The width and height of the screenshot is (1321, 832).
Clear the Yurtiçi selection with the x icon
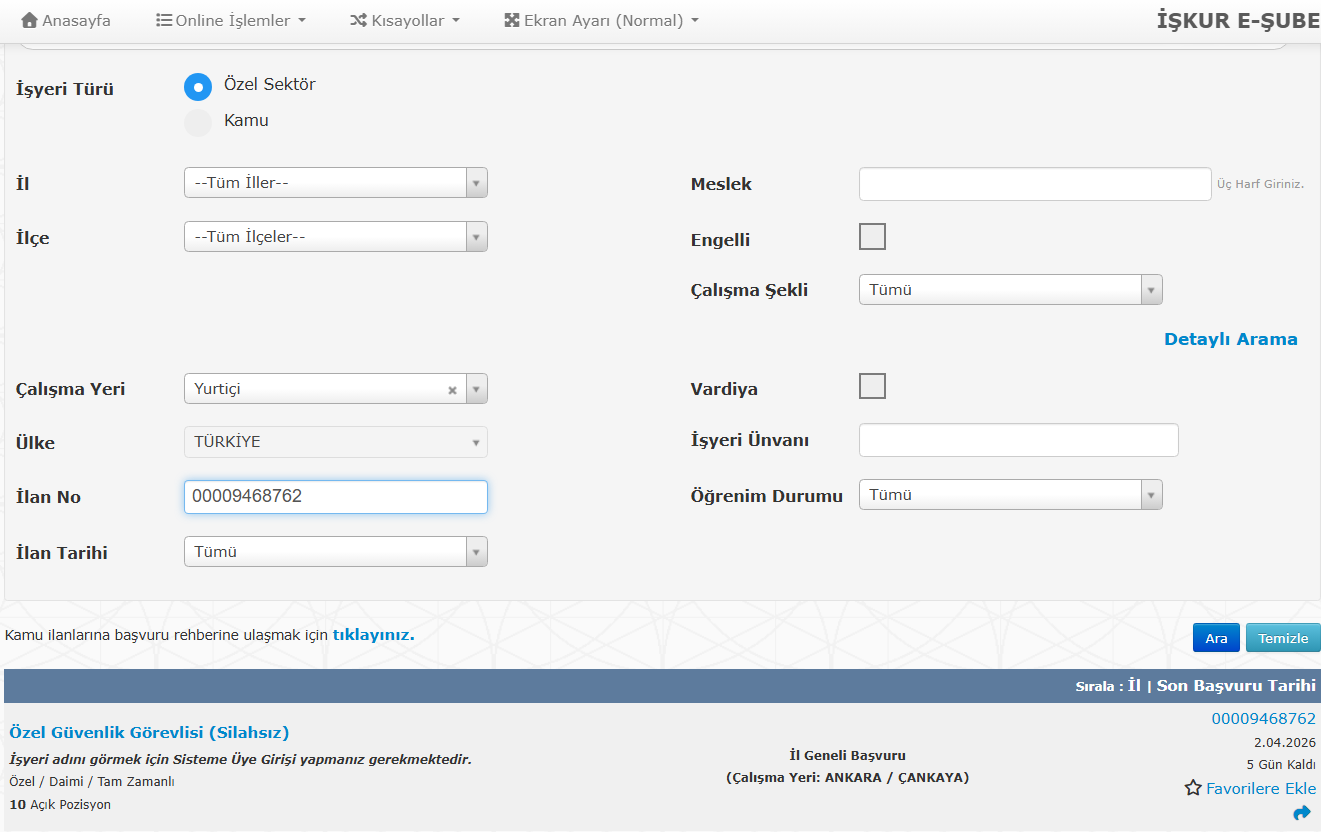452,390
